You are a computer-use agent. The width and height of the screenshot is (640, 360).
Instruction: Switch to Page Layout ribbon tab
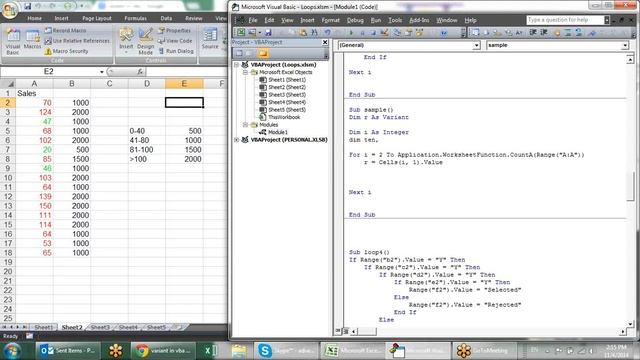[97, 18]
